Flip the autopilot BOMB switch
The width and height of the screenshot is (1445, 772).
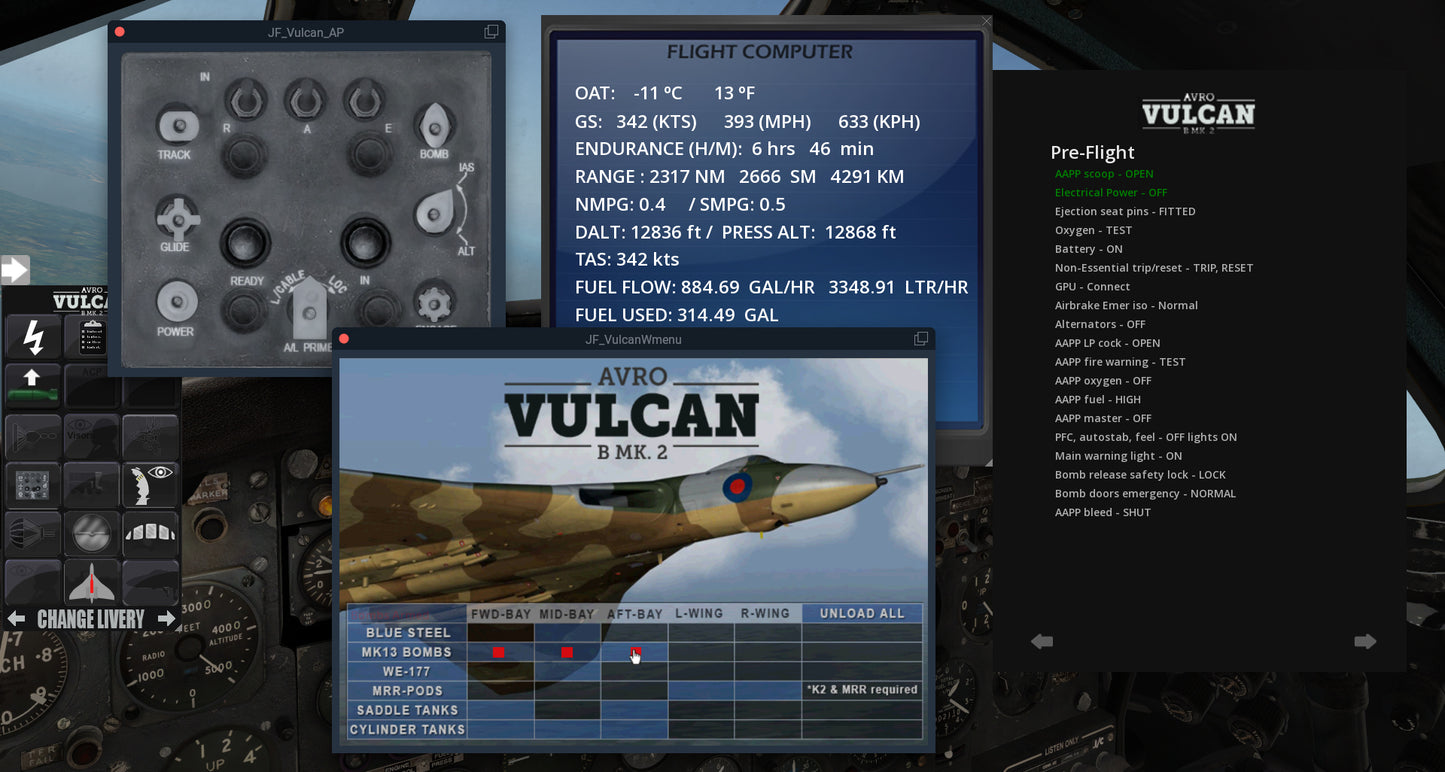click(434, 126)
